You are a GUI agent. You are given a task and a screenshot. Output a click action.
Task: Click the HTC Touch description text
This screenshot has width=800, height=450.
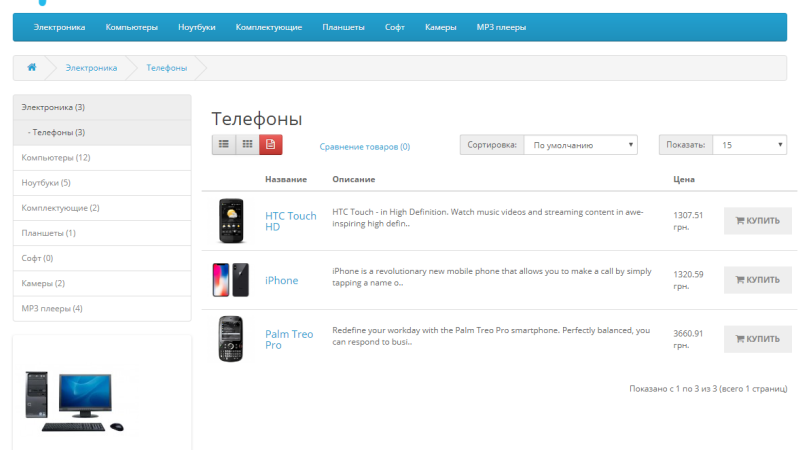[x=488, y=218]
